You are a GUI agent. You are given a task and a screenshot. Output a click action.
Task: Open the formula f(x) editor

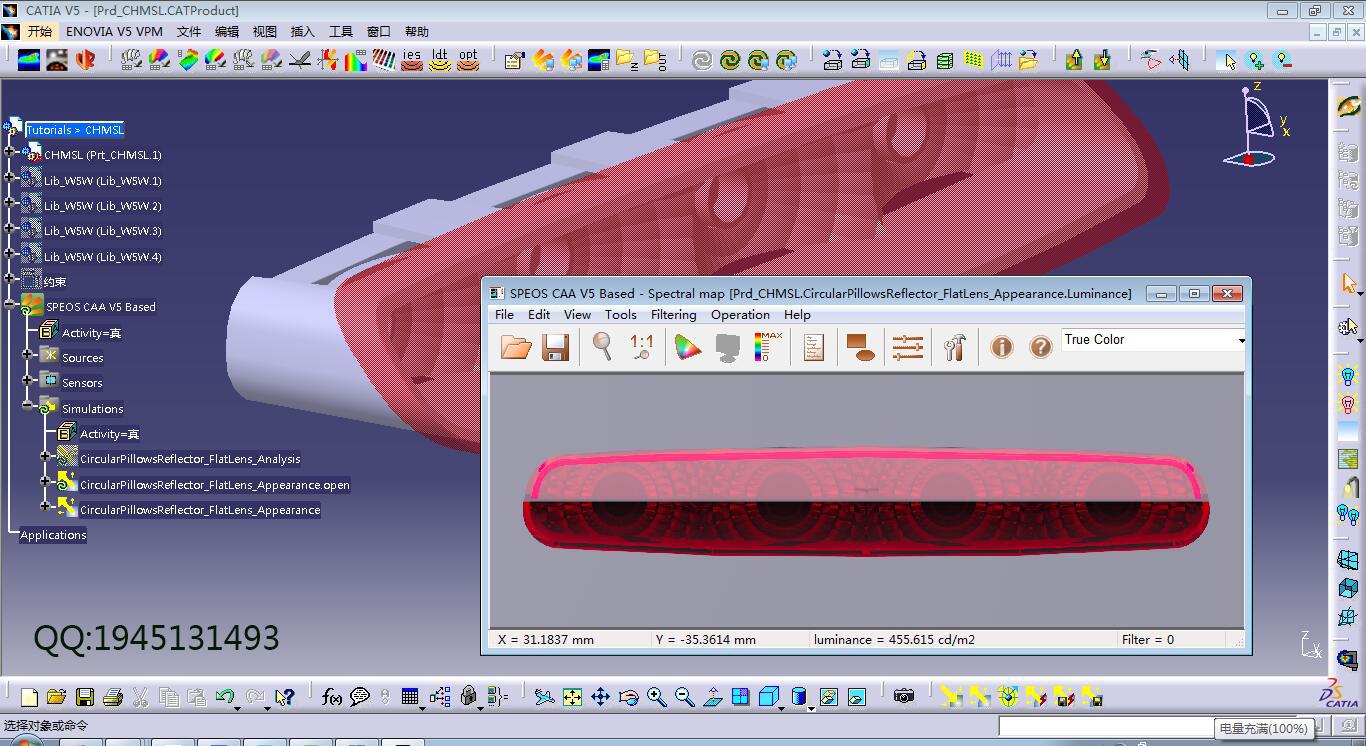click(x=332, y=697)
